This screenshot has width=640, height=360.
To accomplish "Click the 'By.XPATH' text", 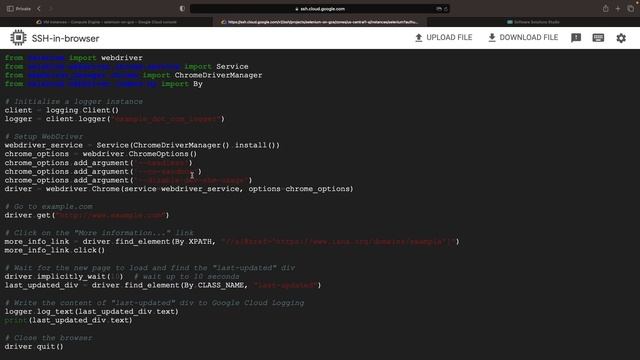I will point(193,242).
